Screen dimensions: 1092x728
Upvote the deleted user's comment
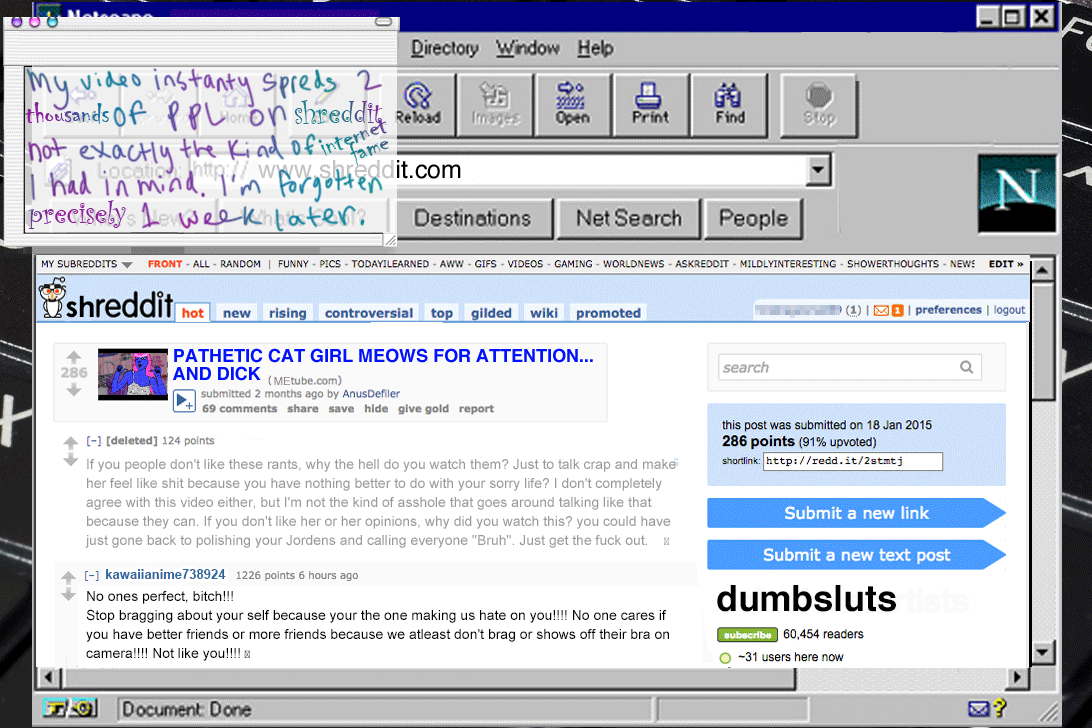point(70,443)
